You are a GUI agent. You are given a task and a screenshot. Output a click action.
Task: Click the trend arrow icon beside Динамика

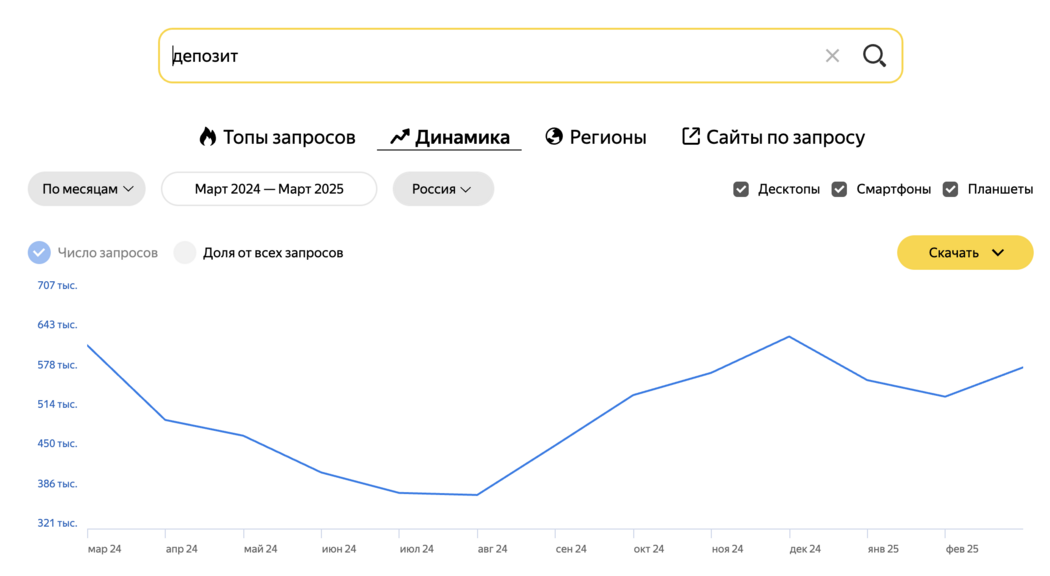[x=400, y=137]
